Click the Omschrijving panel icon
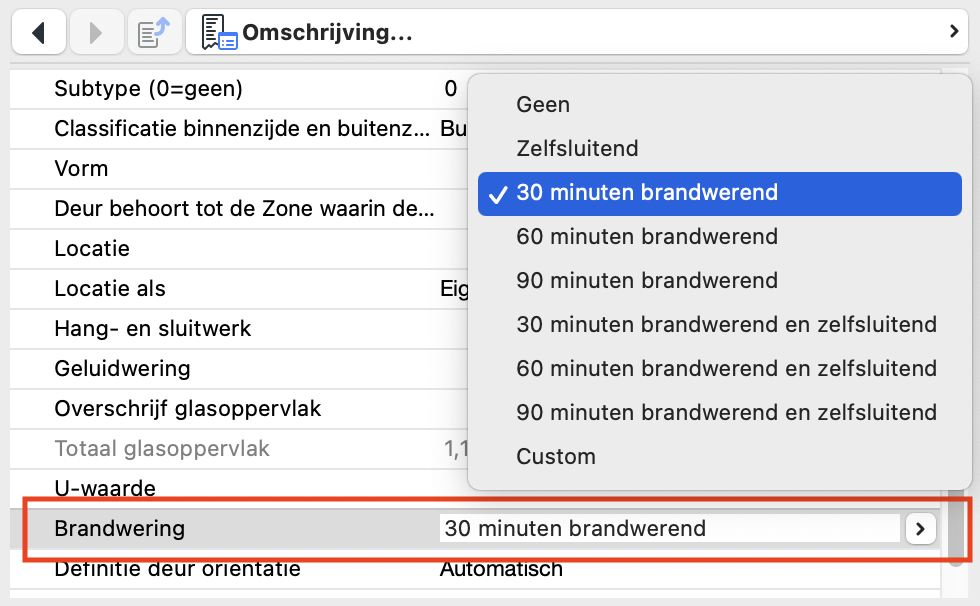Viewport: 980px width, 606px height. [219, 33]
